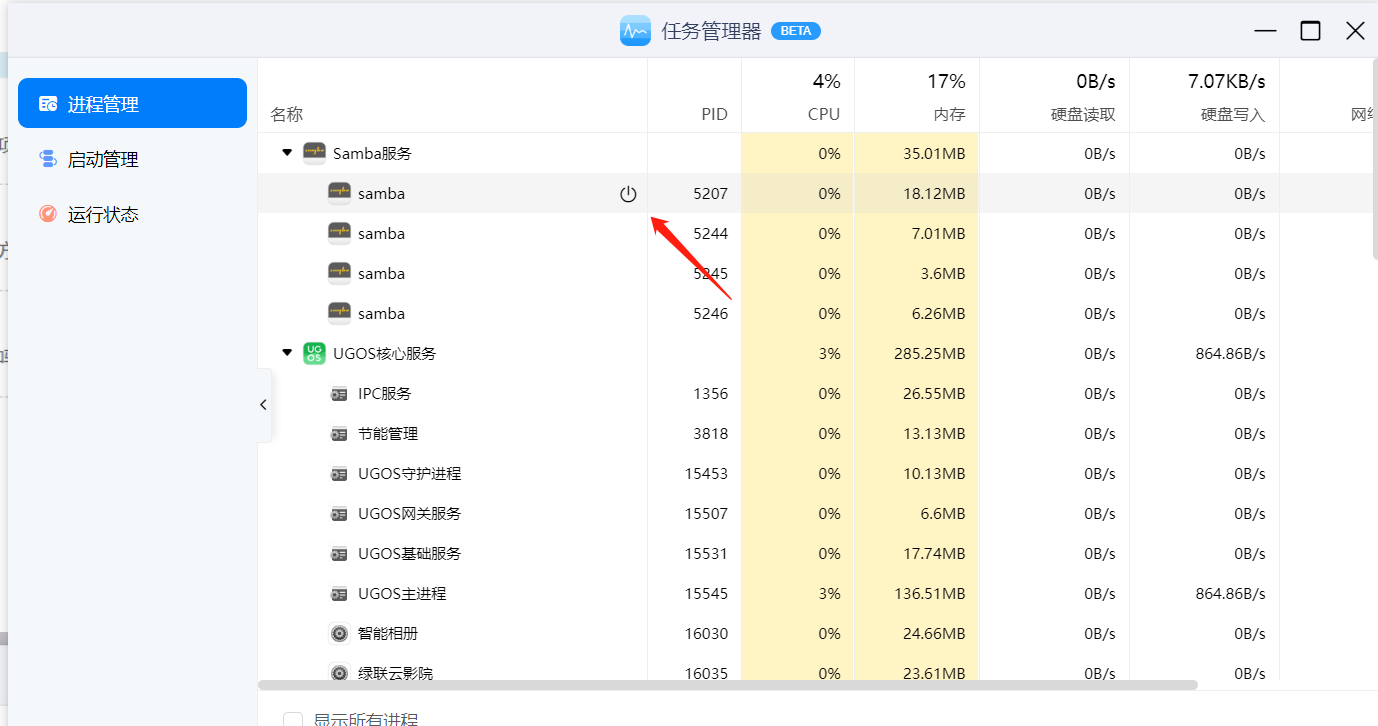Open the 进程管理 tab
This screenshot has height=726, width=1378.
(132, 103)
